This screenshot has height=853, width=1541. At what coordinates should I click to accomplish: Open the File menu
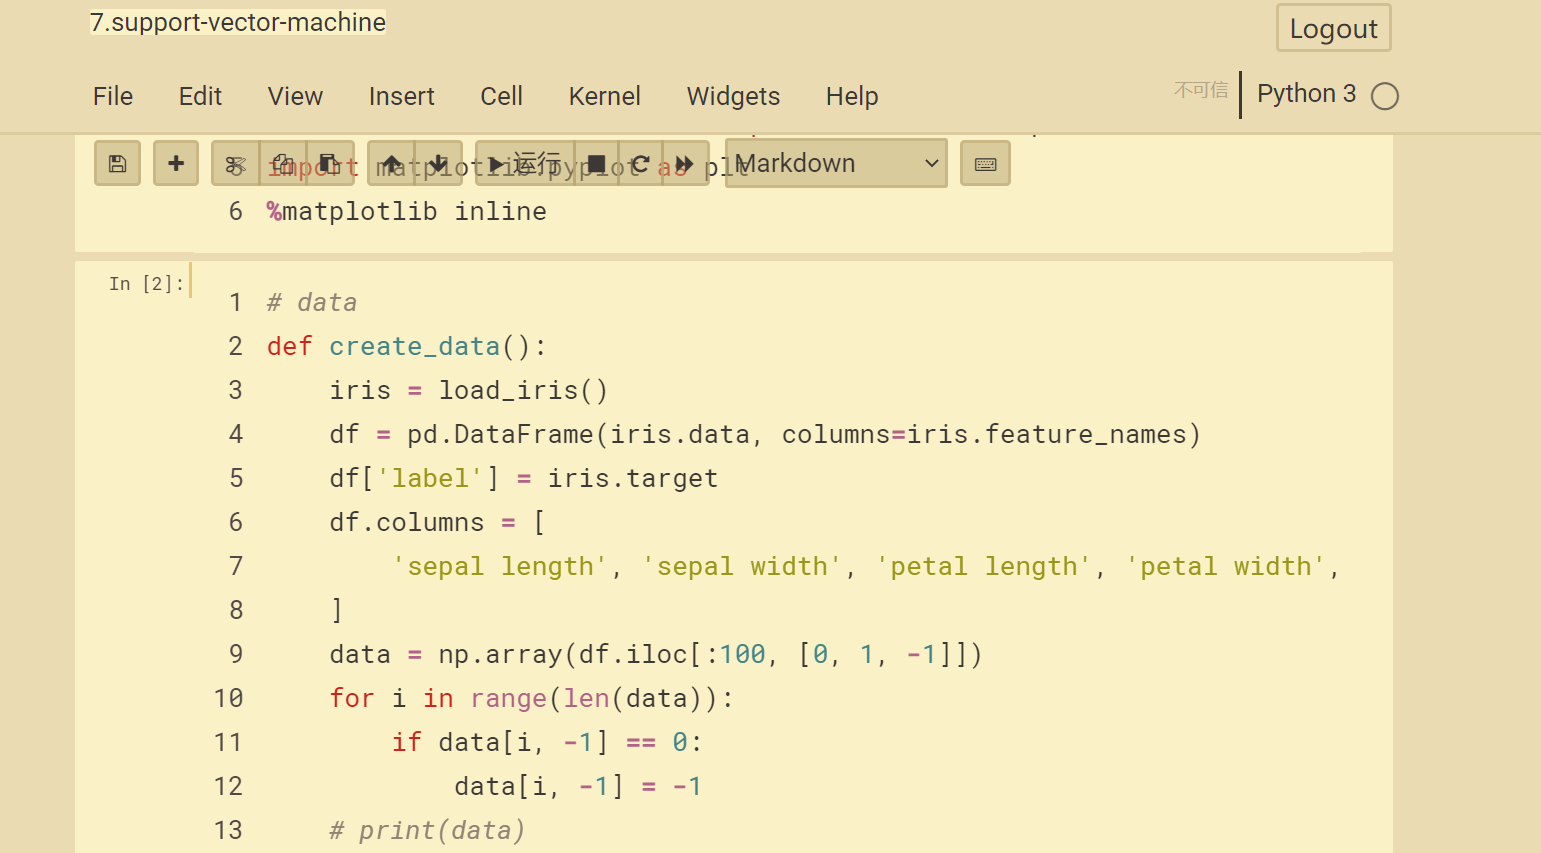[x=112, y=96]
